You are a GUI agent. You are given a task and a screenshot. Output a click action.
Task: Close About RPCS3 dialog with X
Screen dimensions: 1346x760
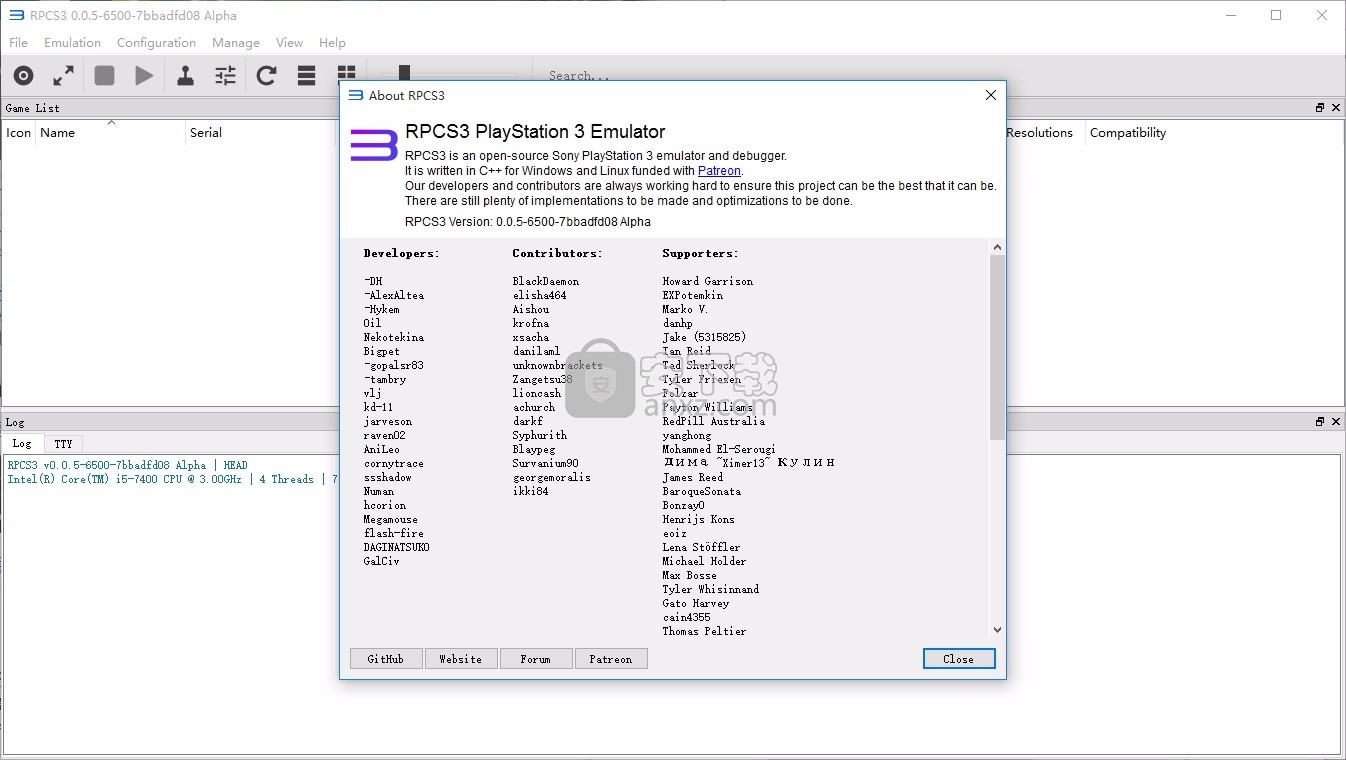coord(990,95)
